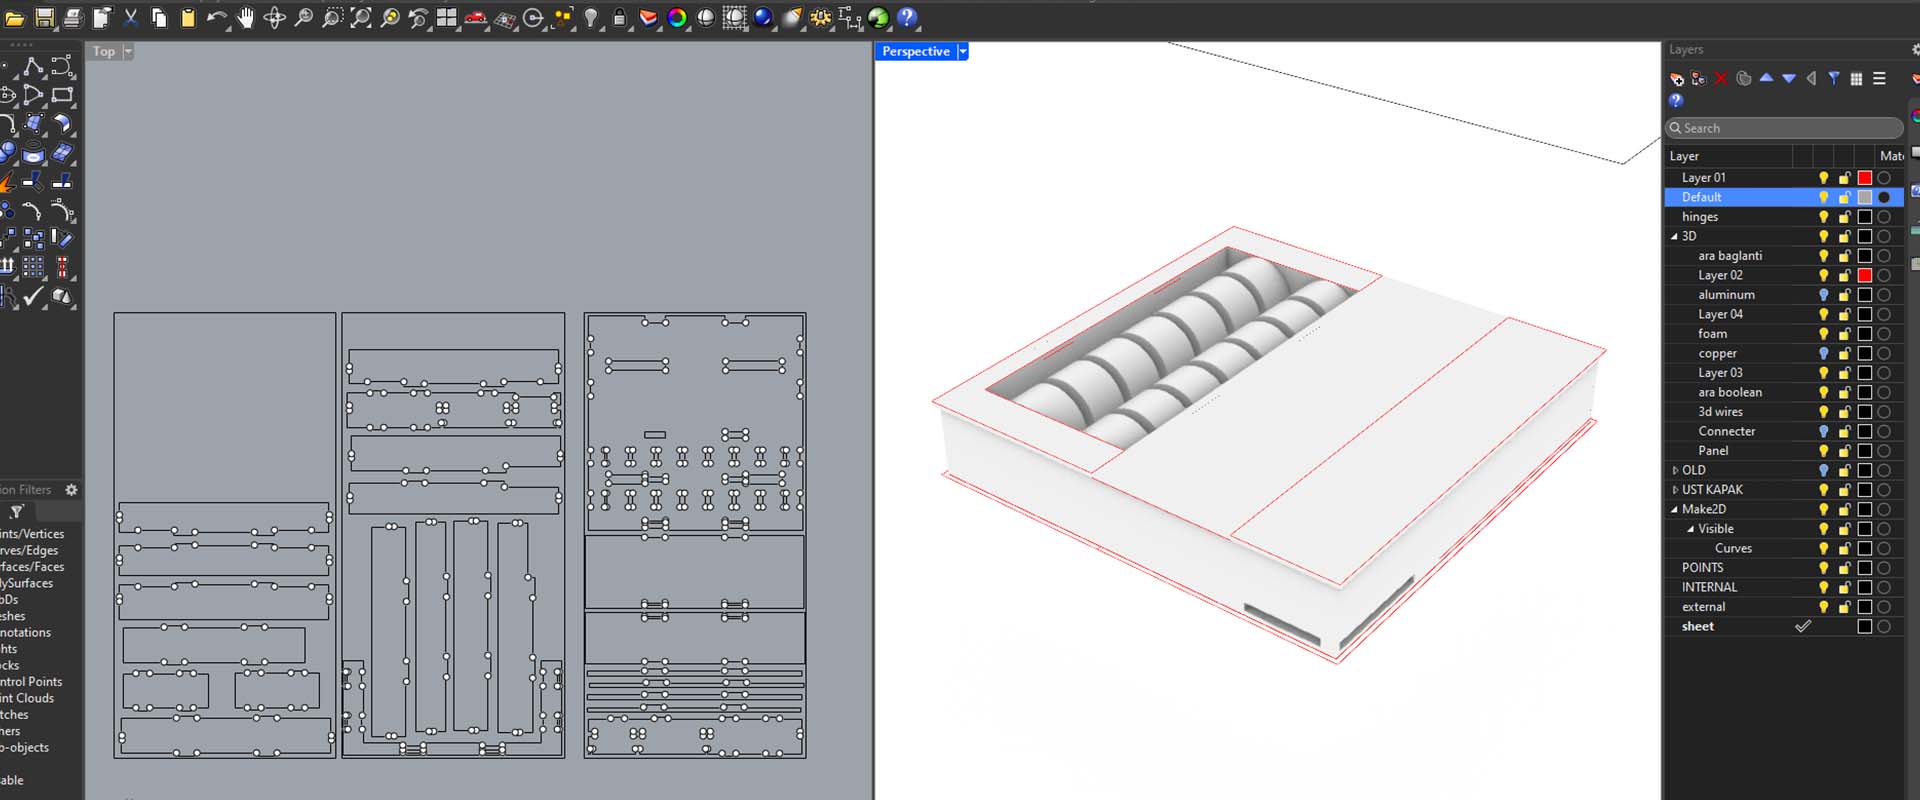The width and height of the screenshot is (1920, 800).
Task: Click Layer 01 red color swatch
Action: pos(1865,178)
